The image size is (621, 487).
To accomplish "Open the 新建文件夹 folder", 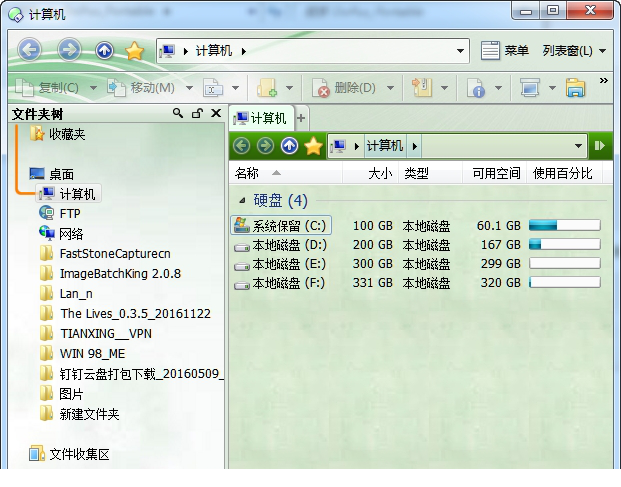I will point(80,414).
